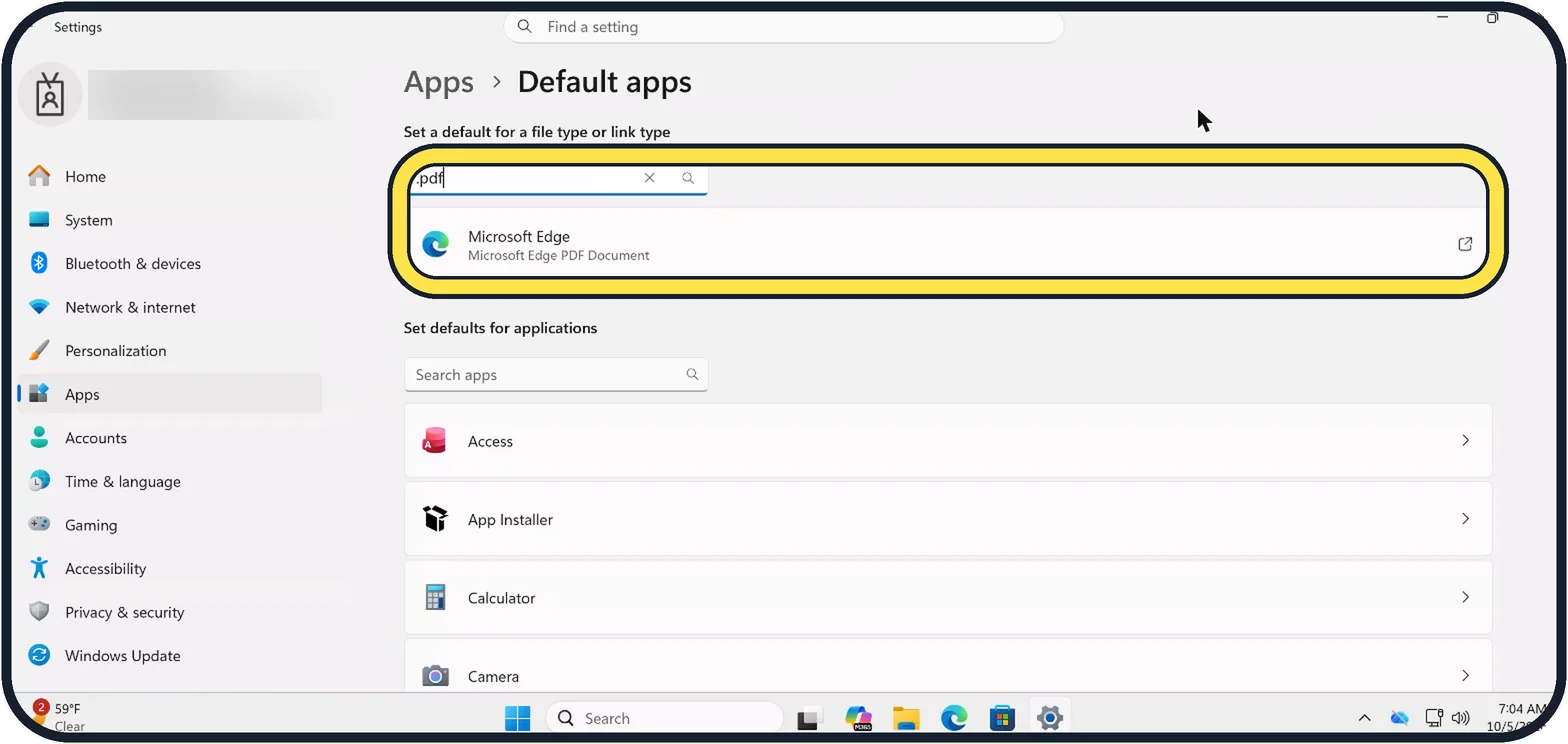Image resolution: width=1568 pixels, height=744 pixels.
Task: Click the Microsoft Edge PDF Document result
Action: coord(948,244)
